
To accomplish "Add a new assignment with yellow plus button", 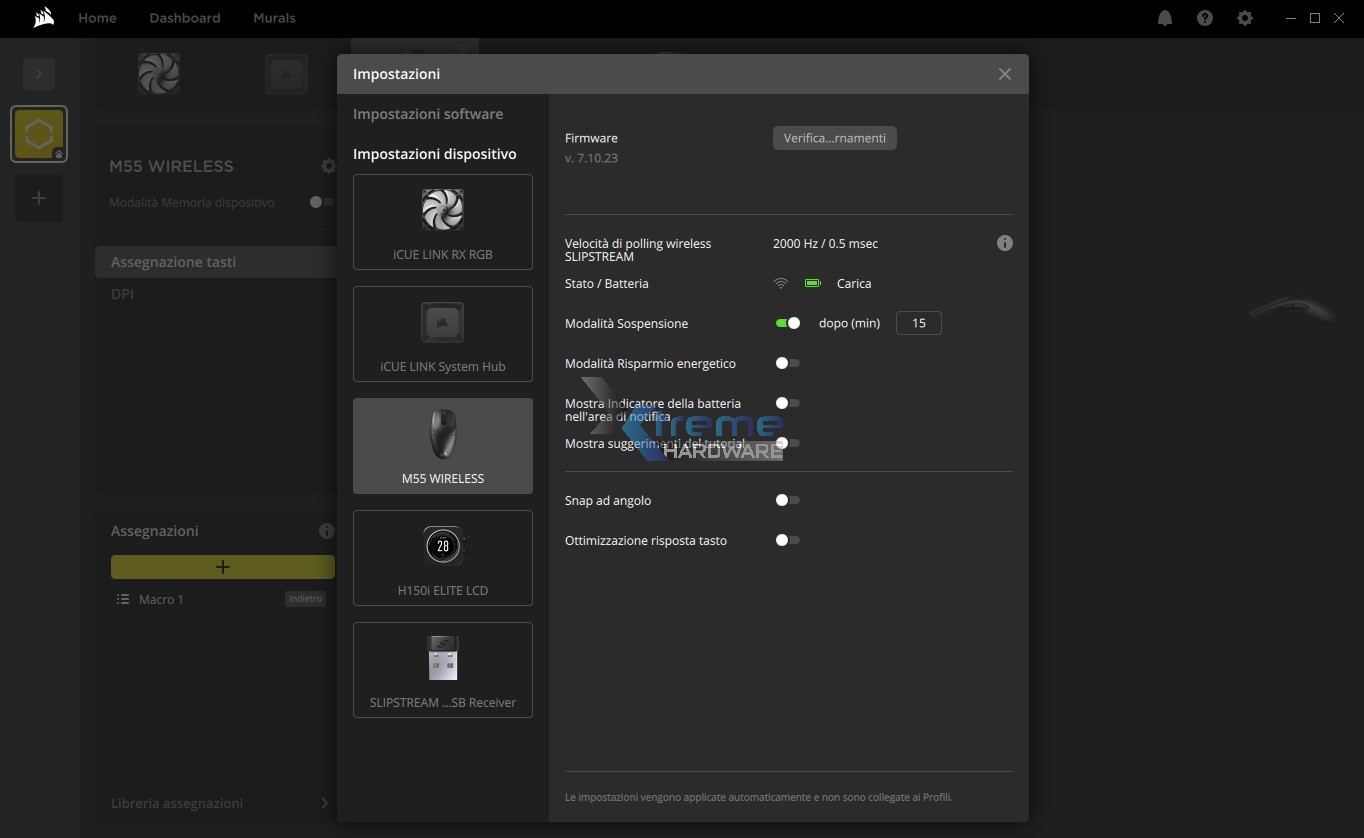I will click(222, 567).
